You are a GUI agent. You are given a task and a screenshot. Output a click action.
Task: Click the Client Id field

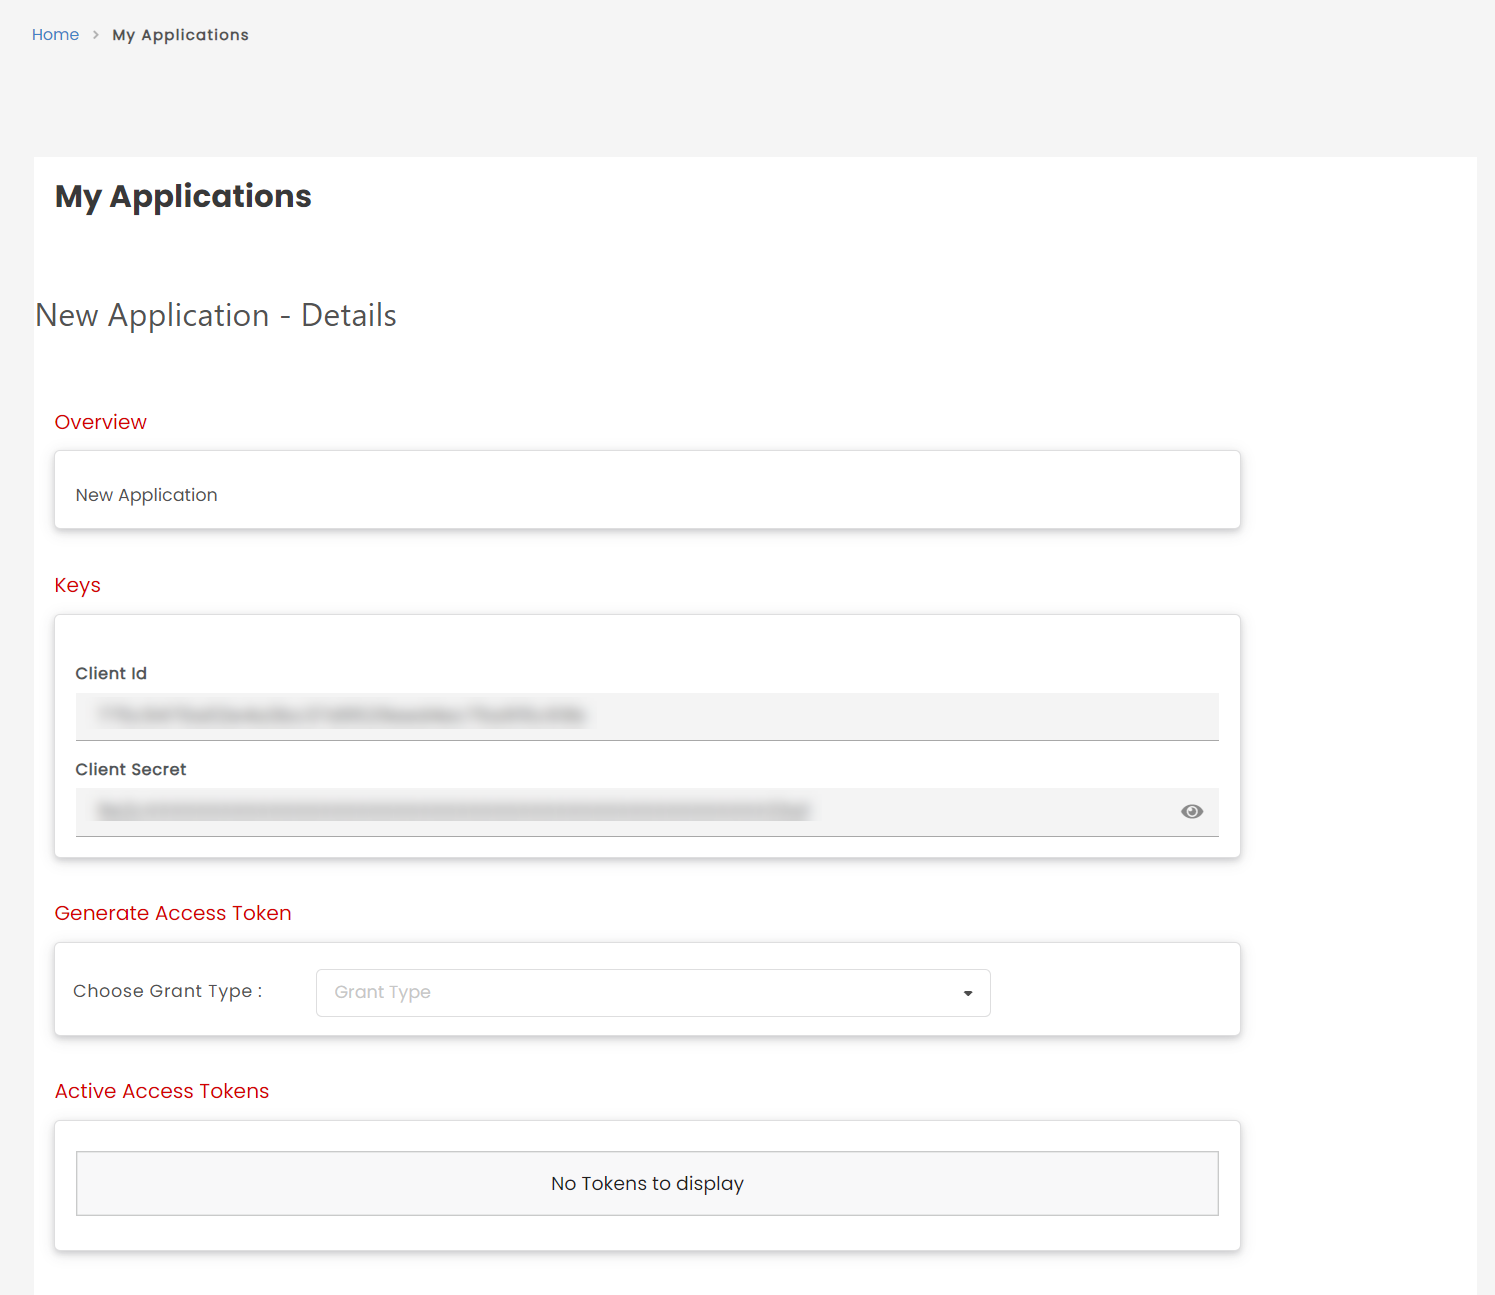646,716
